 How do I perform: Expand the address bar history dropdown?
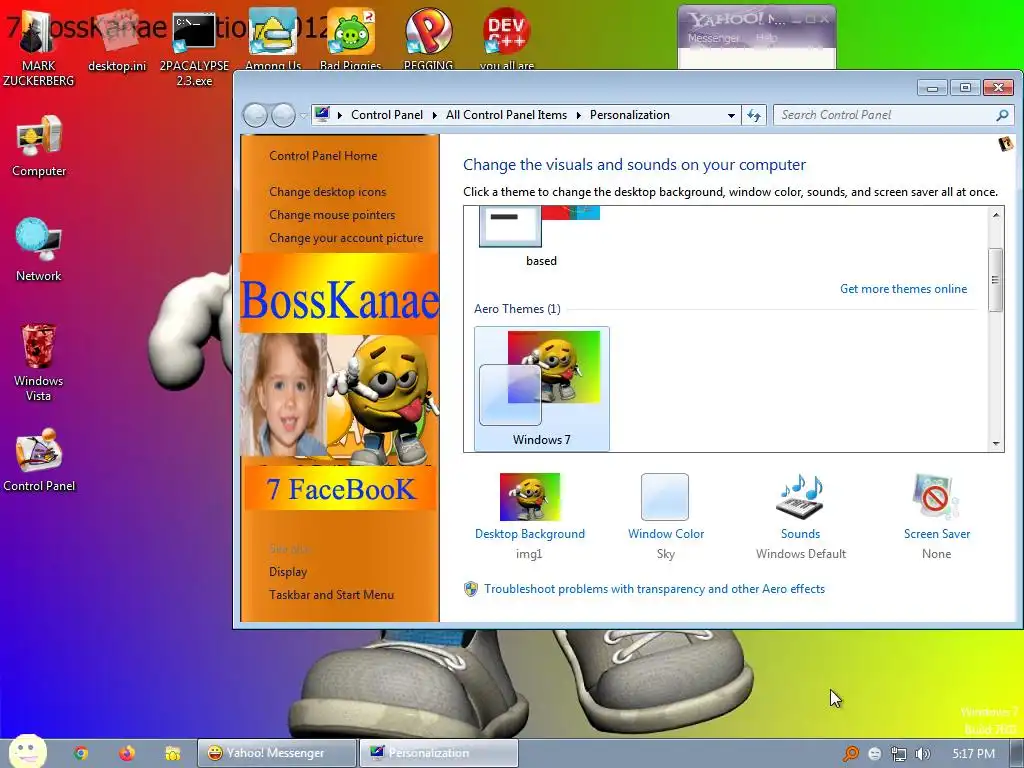click(x=731, y=116)
